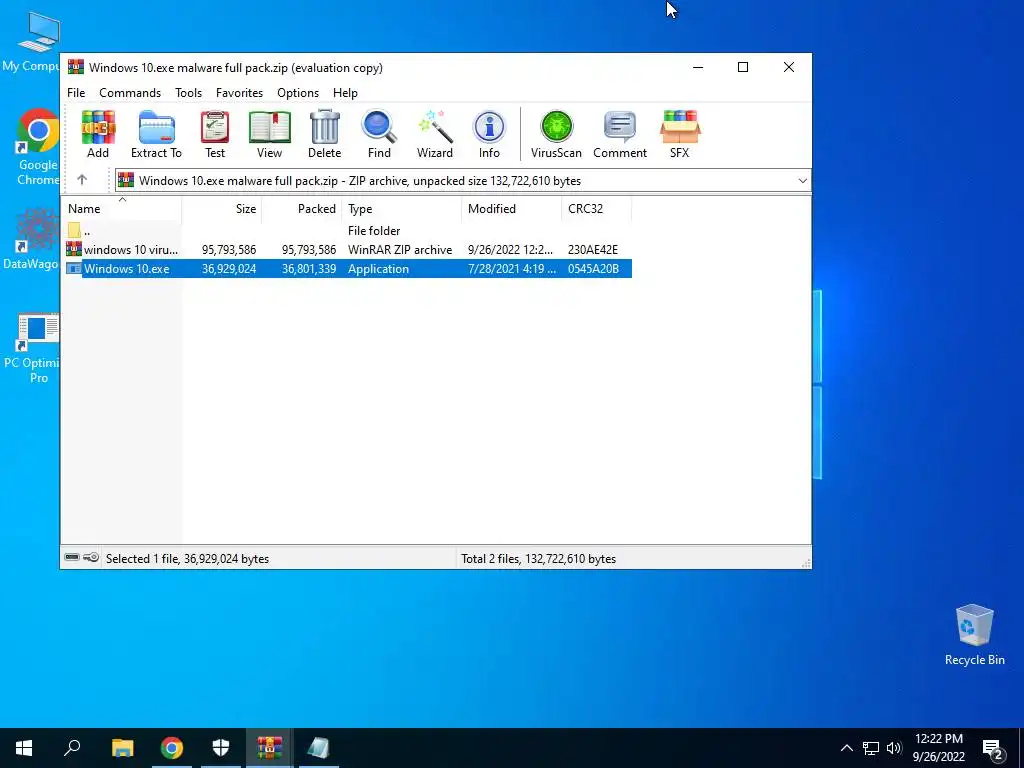Select the Windows 10.exe file row
Screen dimensions: 1024x768
(x=347, y=268)
